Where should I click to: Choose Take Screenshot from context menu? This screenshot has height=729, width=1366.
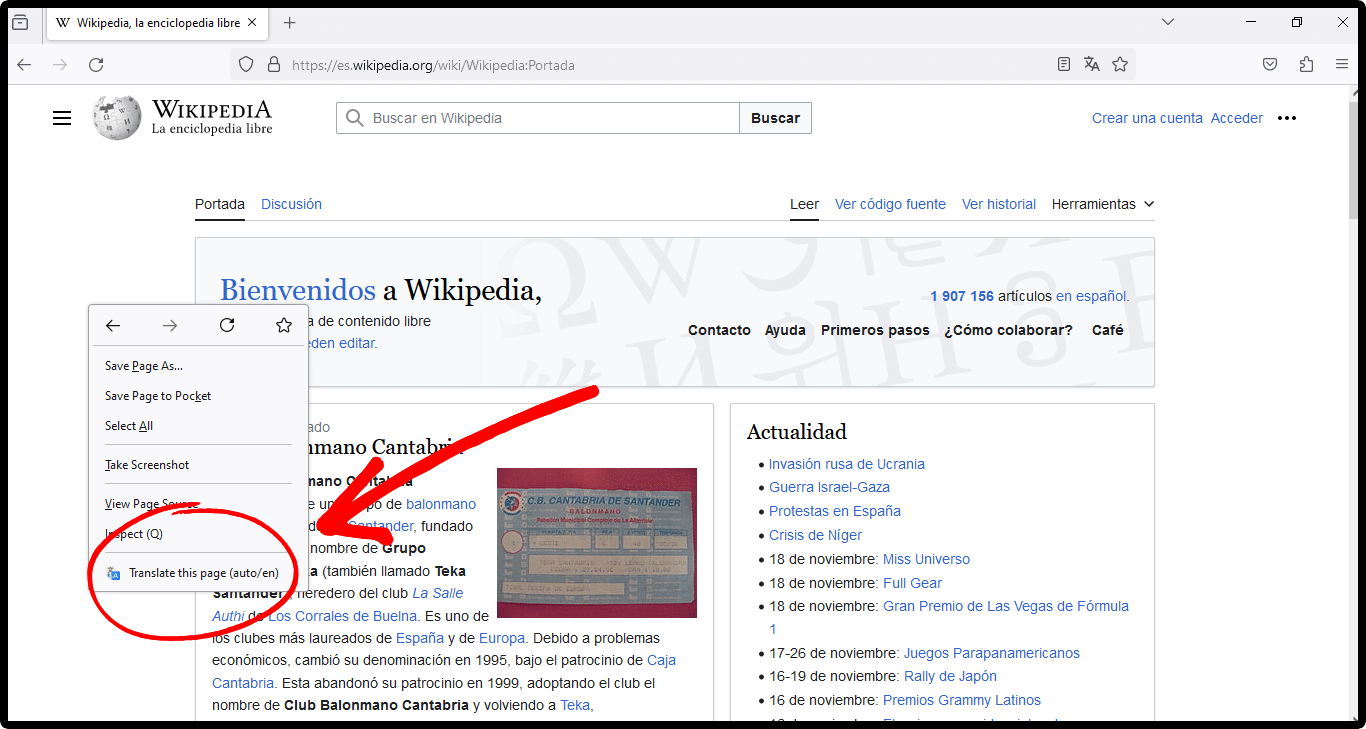pos(147,465)
